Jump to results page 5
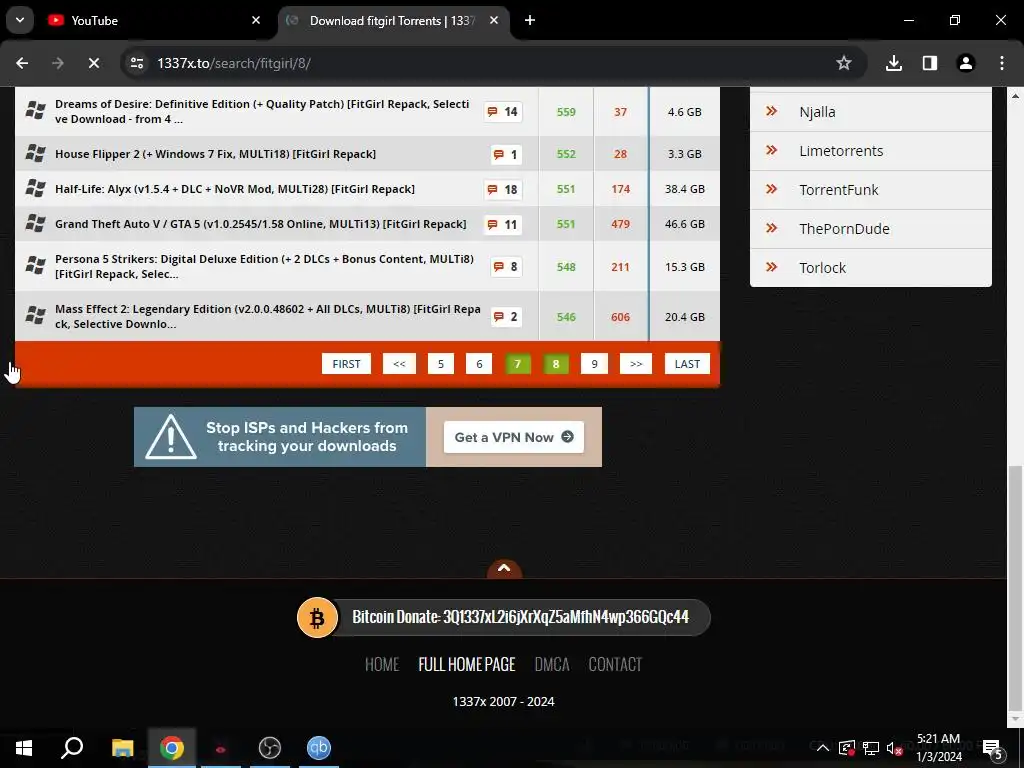Screen dimensions: 1024x768 pos(441,364)
